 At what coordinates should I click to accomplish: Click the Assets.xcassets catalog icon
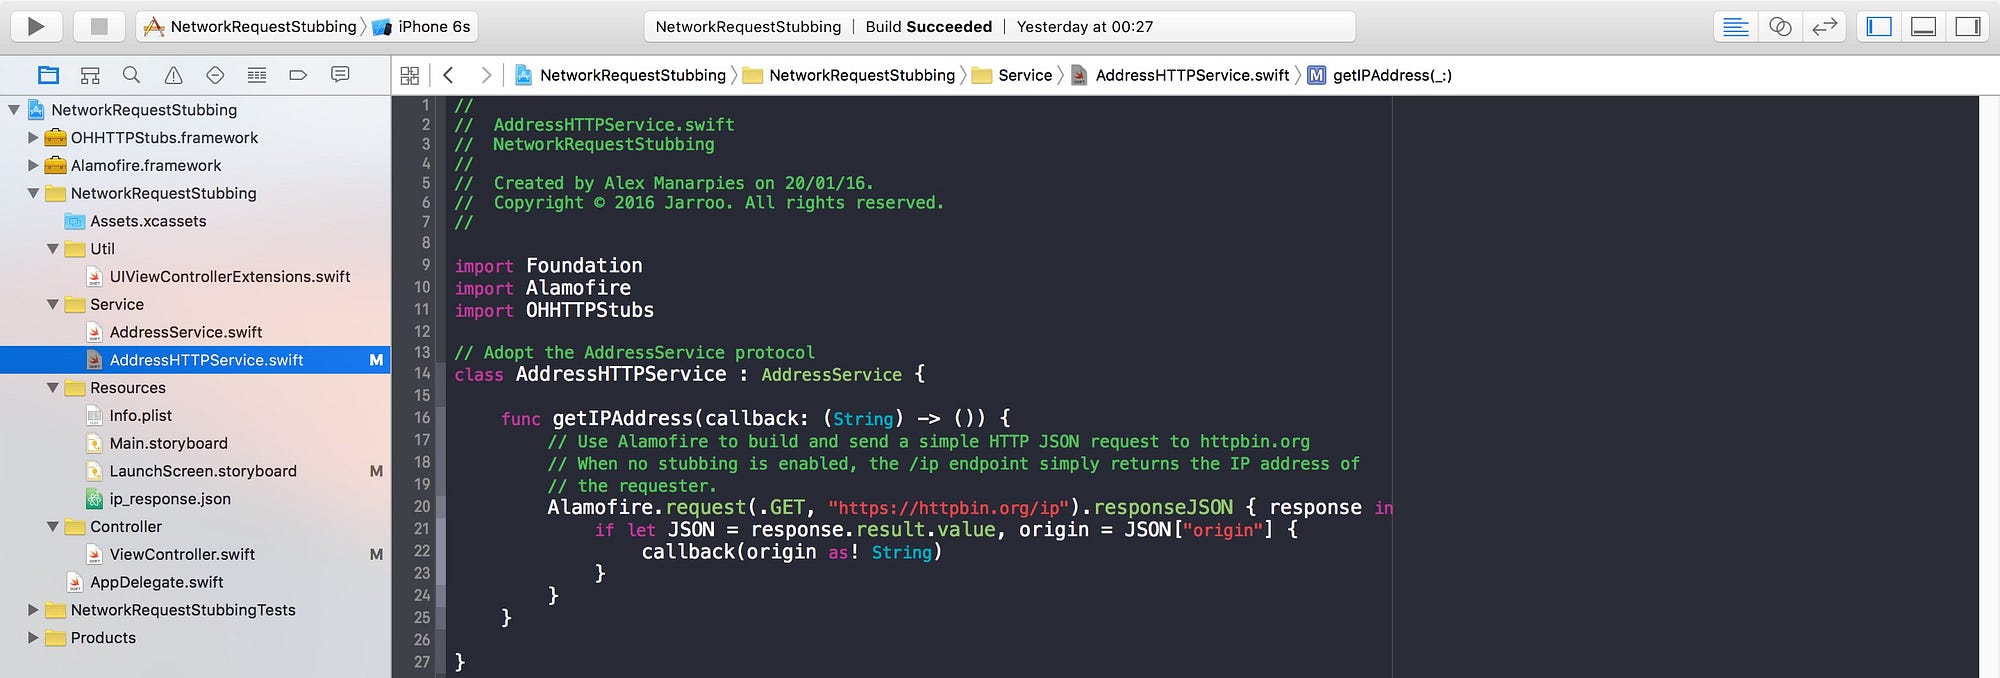pyautogui.click(x=74, y=221)
